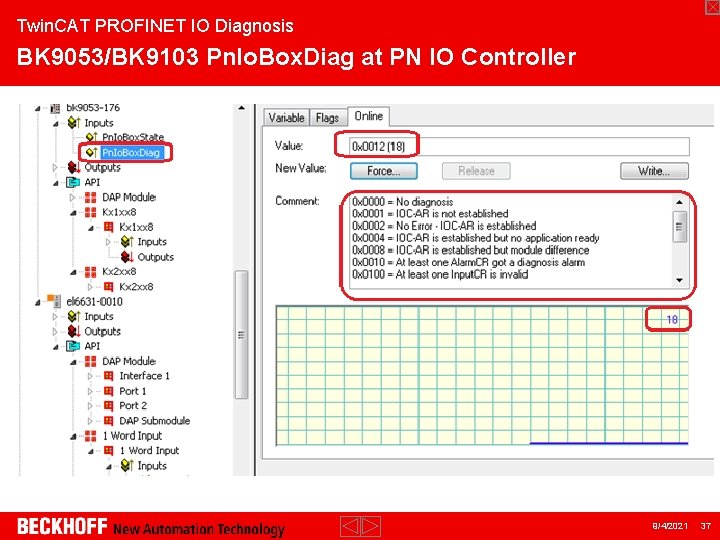720x540 pixels.
Task: Collapse the el6631-0010 tree node
Action: click(x=38, y=303)
